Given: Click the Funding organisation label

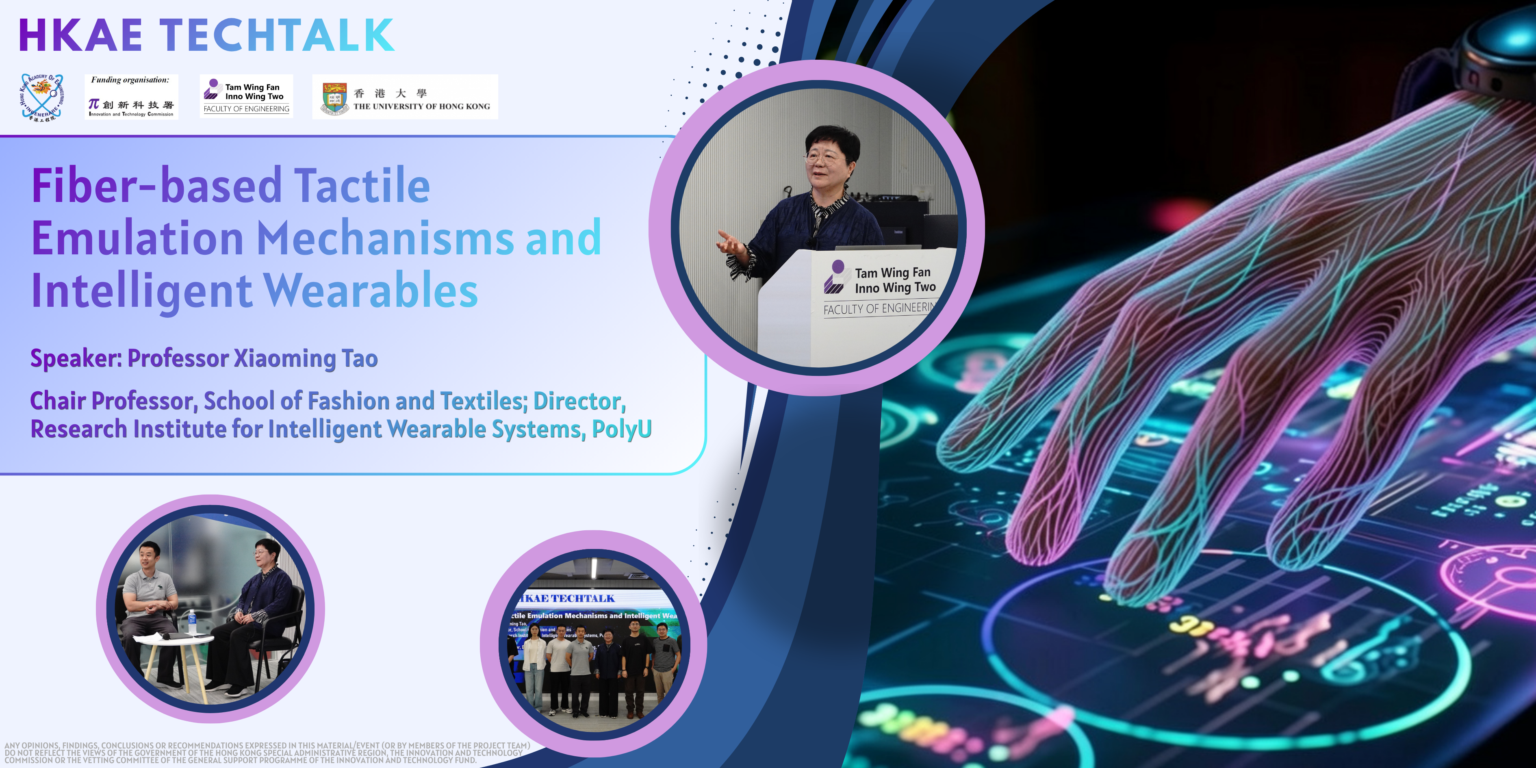Looking at the screenshot, I should (x=130, y=80).
